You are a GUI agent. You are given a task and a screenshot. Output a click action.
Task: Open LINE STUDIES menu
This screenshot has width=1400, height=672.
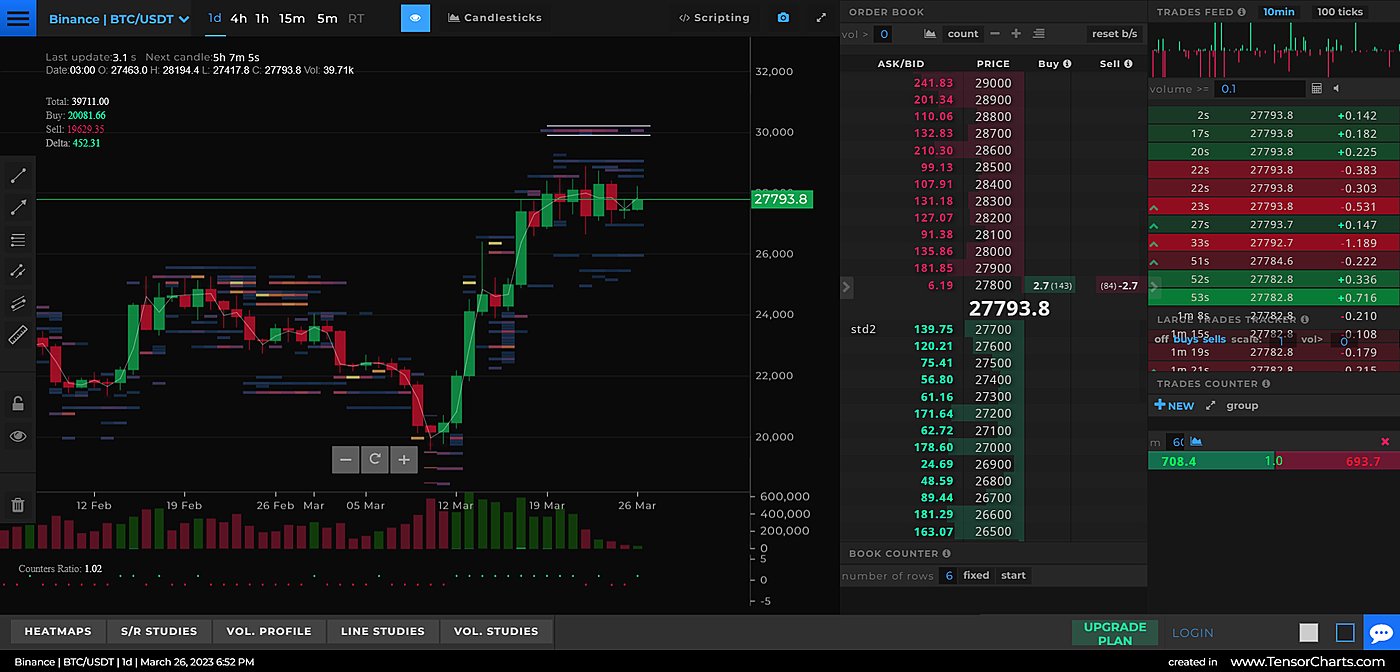[x=383, y=631]
